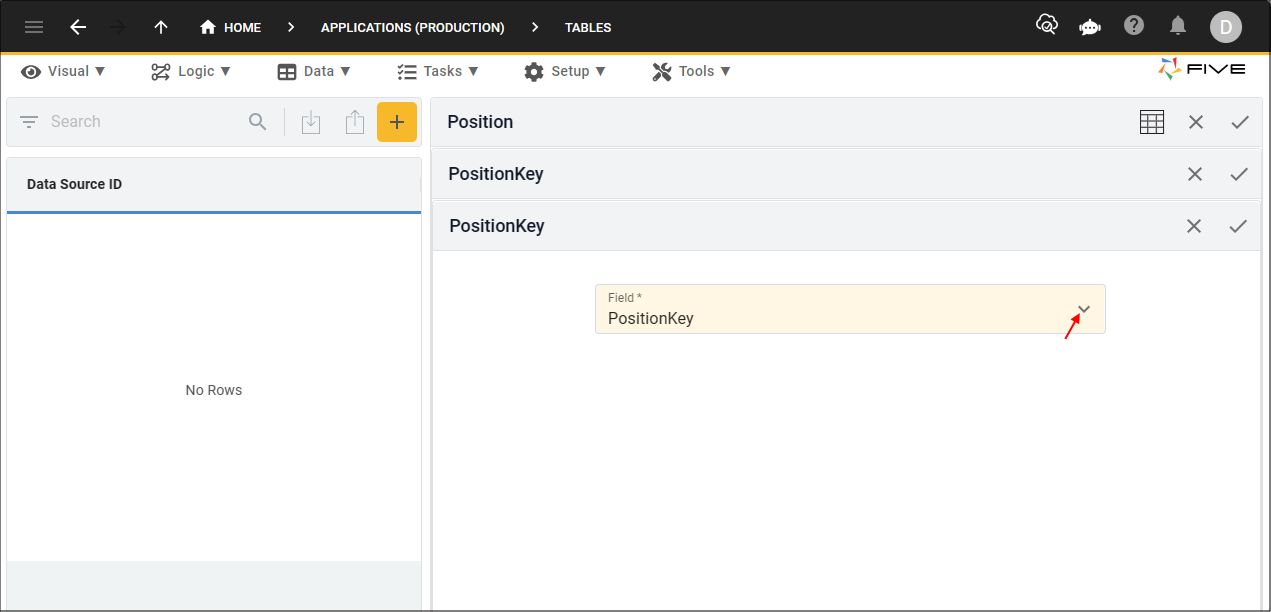Click the filter icon beside search
The width and height of the screenshot is (1271, 612).
pyautogui.click(x=28, y=121)
